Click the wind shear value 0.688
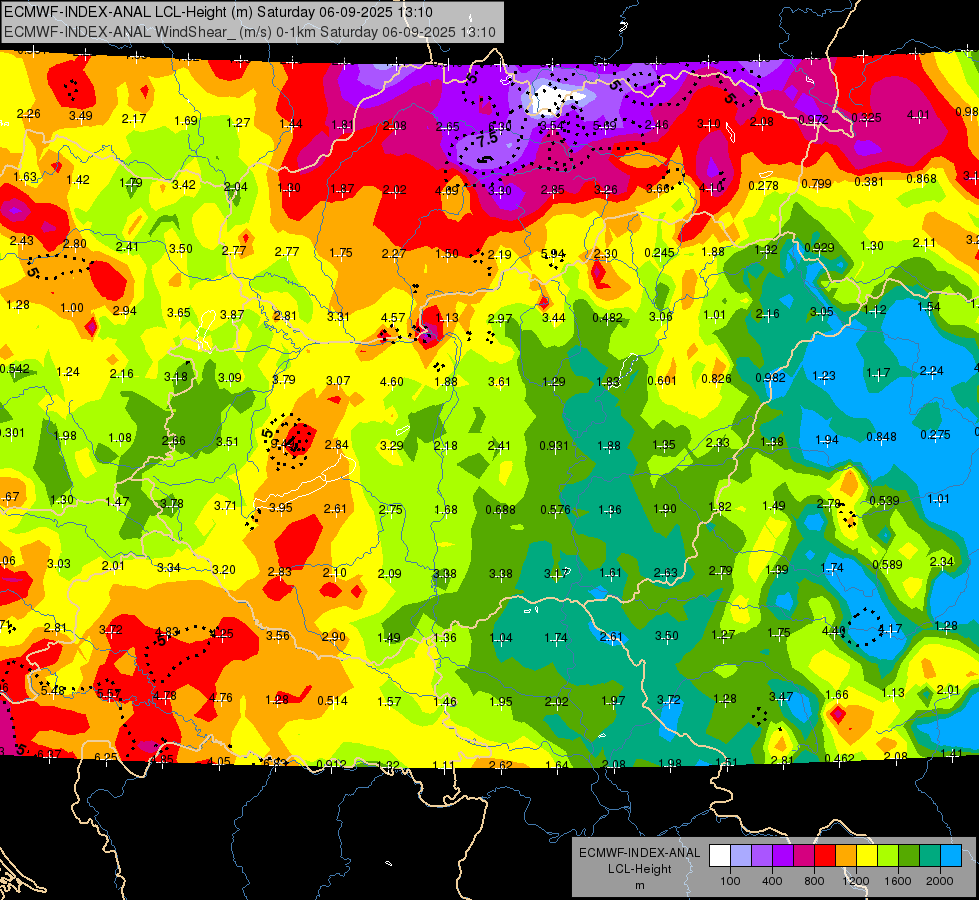The height and width of the screenshot is (900, 979). [x=501, y=510]
